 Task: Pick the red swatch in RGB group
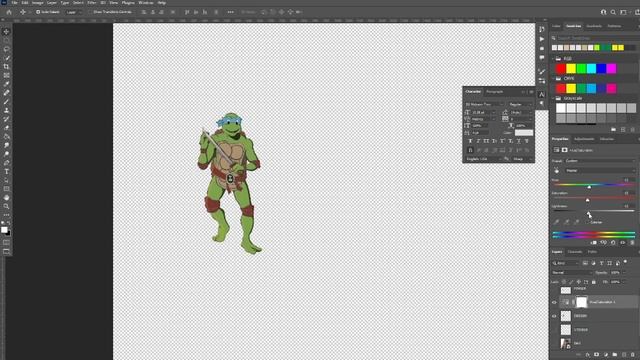(x=560, y=69)
